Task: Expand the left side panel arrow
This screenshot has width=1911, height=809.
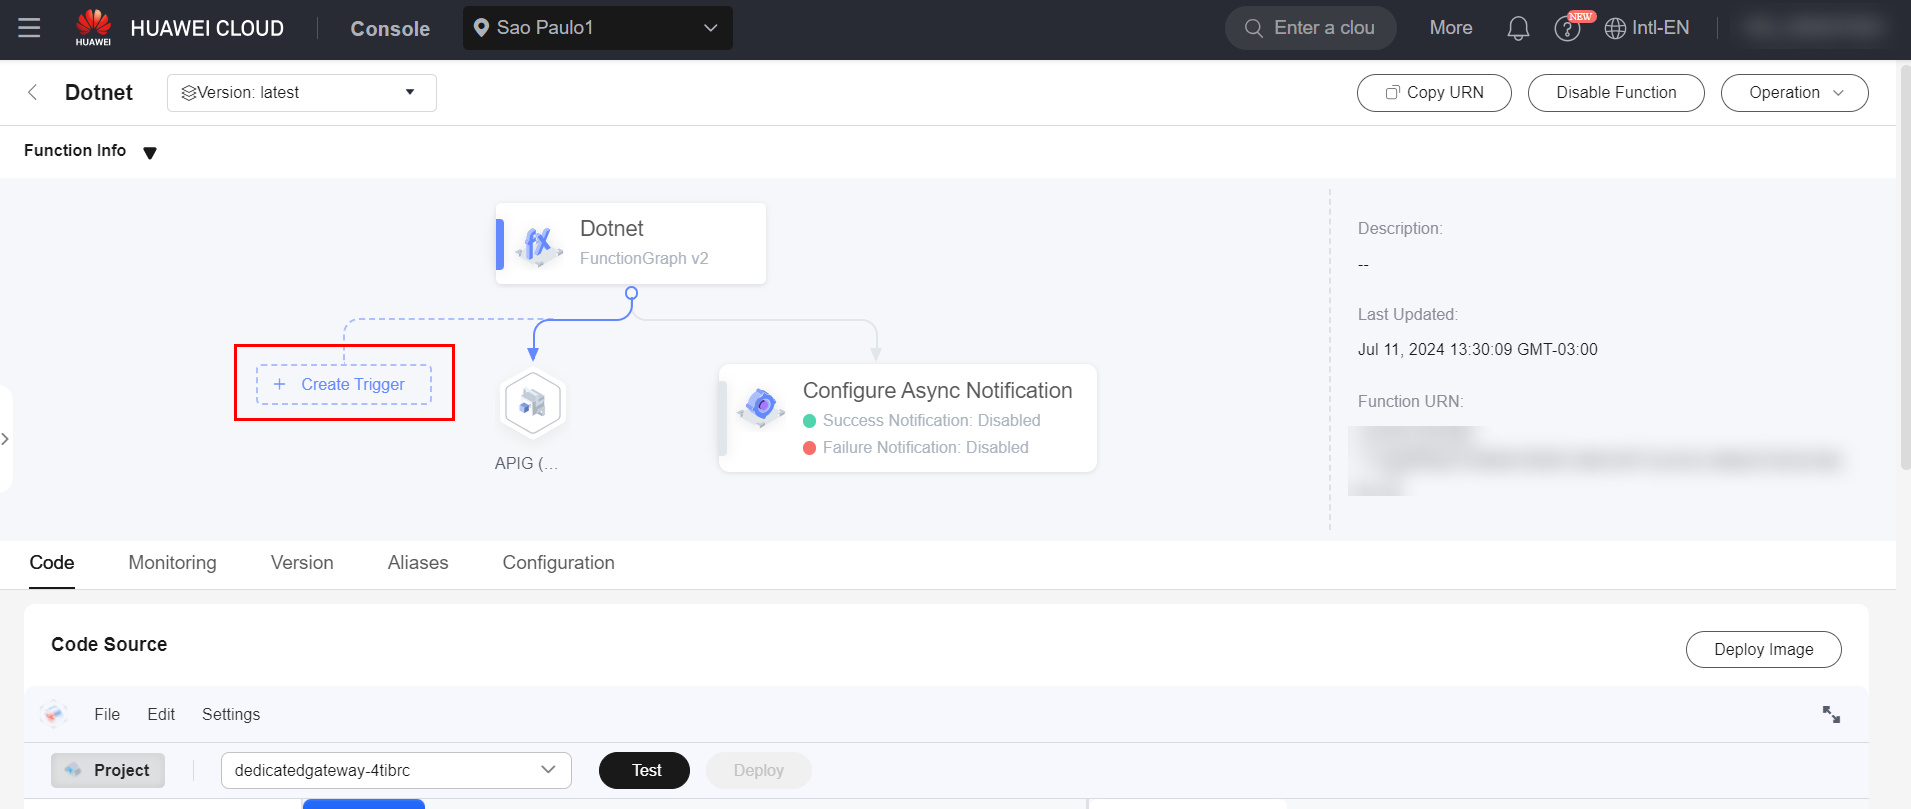Action: [6, 439]
